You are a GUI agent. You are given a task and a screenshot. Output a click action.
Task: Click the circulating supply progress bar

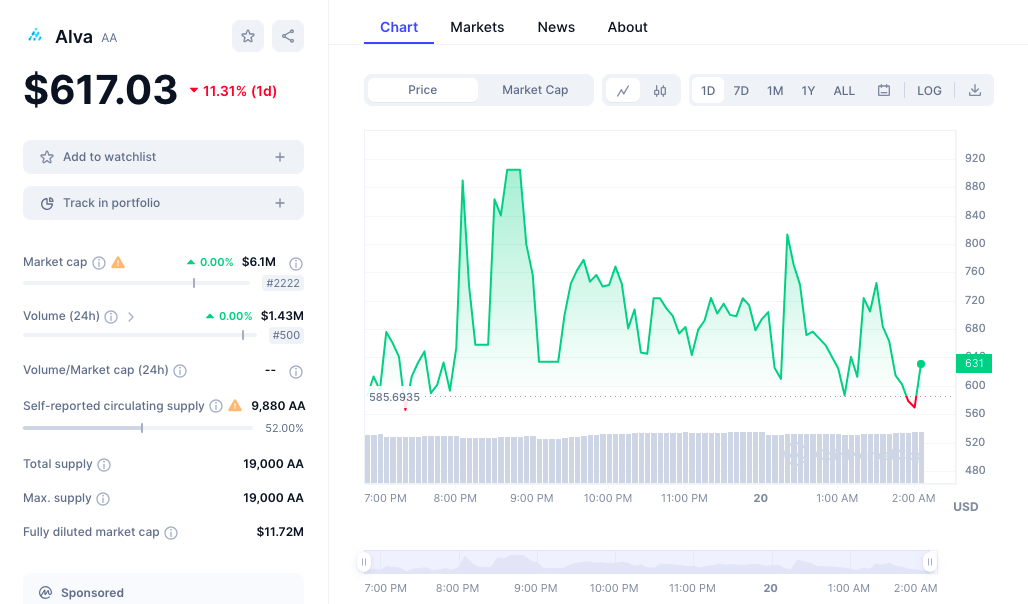pyautogui.click(x=137, y=427)
